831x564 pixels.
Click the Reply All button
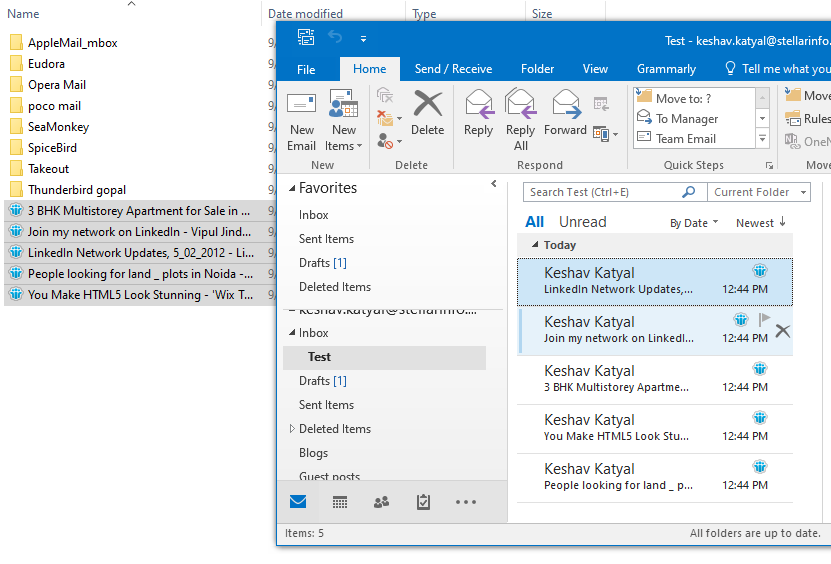point(520,121)
